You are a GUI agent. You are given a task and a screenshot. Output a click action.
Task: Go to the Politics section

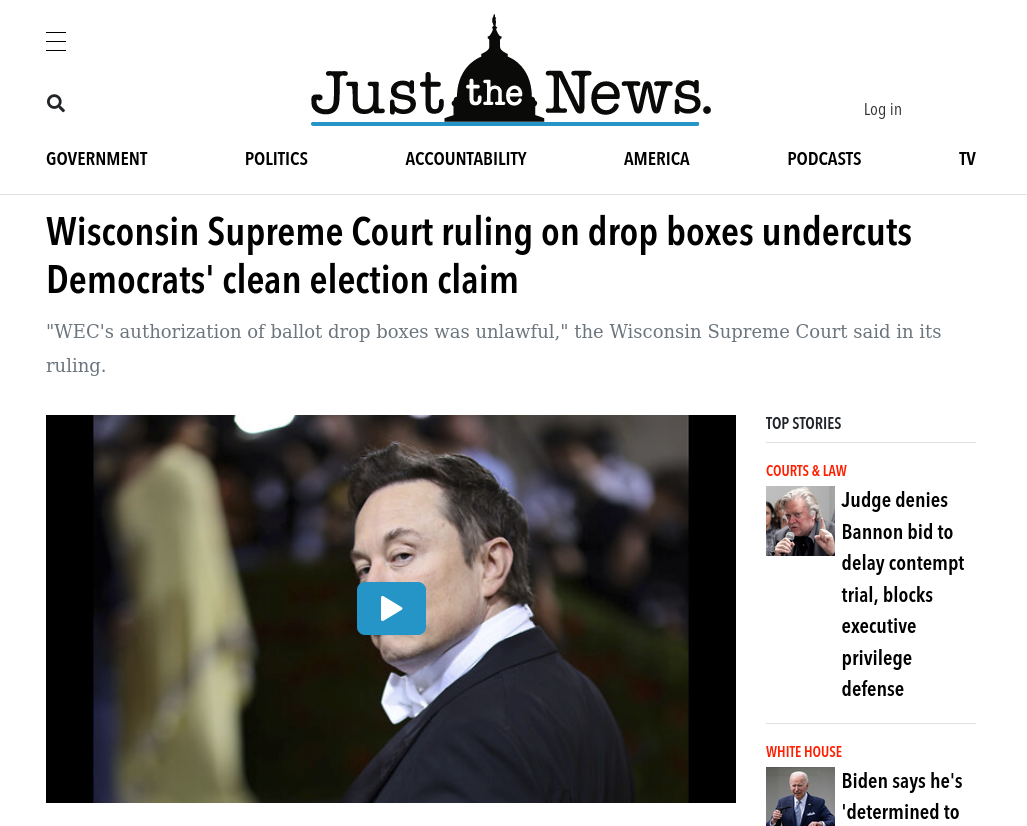pyautogui.click(x=276, y=159)
